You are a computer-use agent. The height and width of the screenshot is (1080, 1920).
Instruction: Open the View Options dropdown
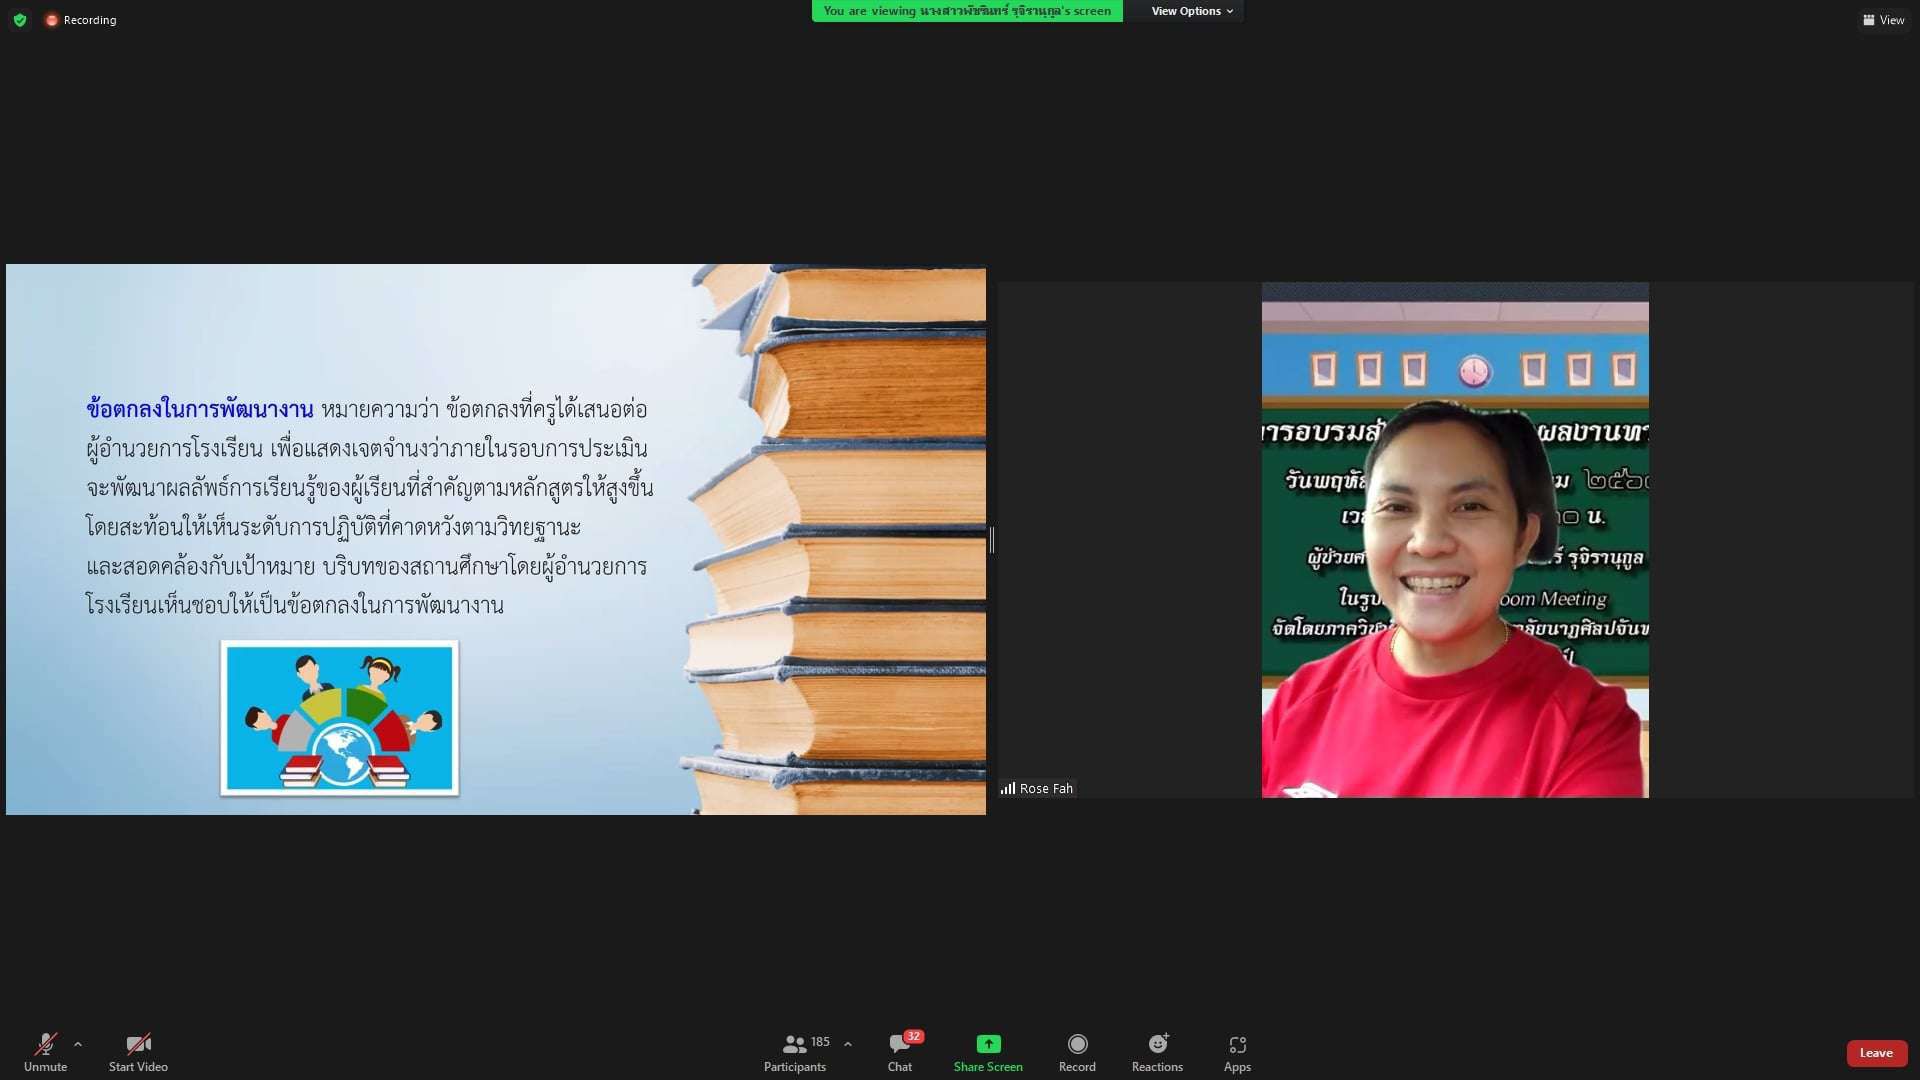point(1192,11)
